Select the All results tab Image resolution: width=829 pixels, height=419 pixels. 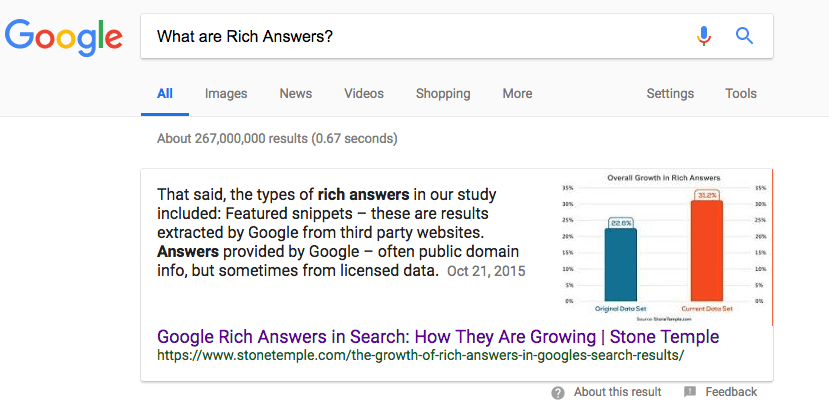[165, 94]
